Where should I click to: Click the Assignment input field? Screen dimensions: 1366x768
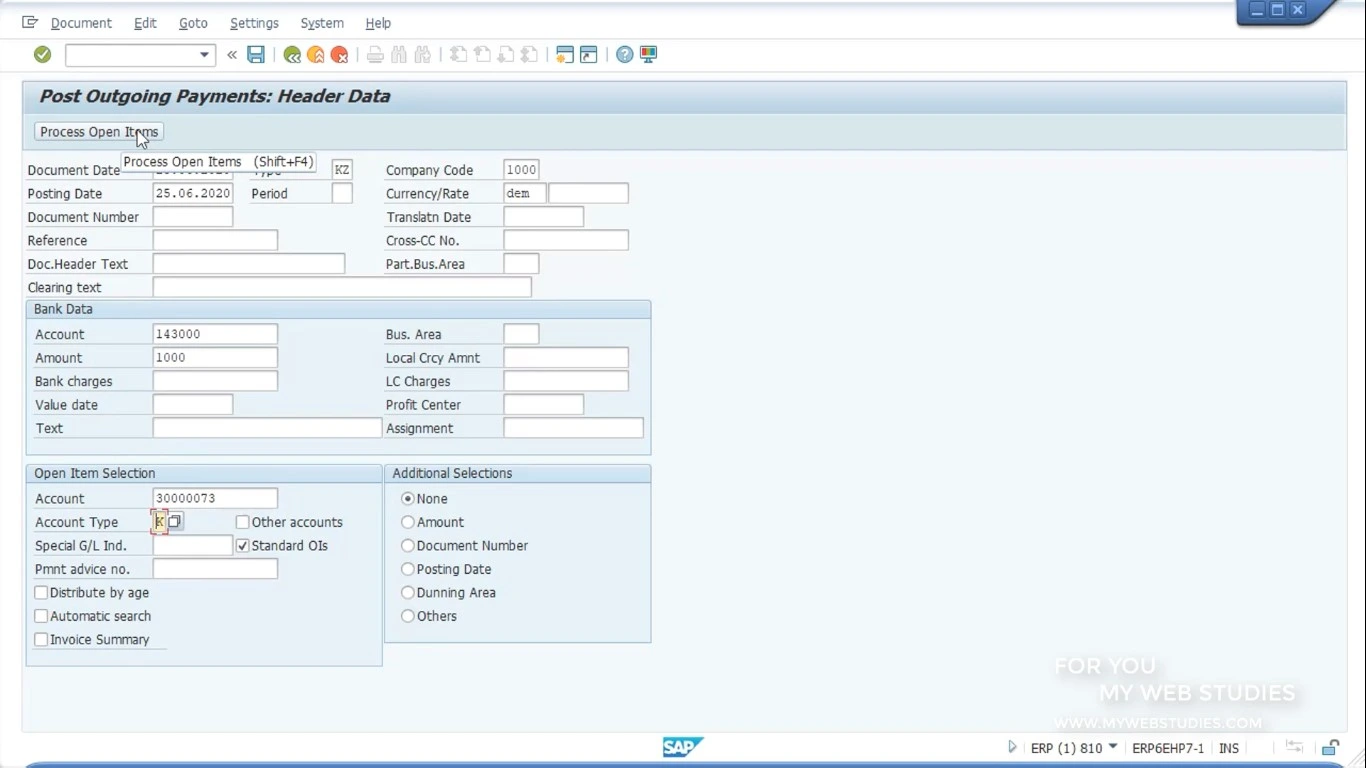coord(573,429)
